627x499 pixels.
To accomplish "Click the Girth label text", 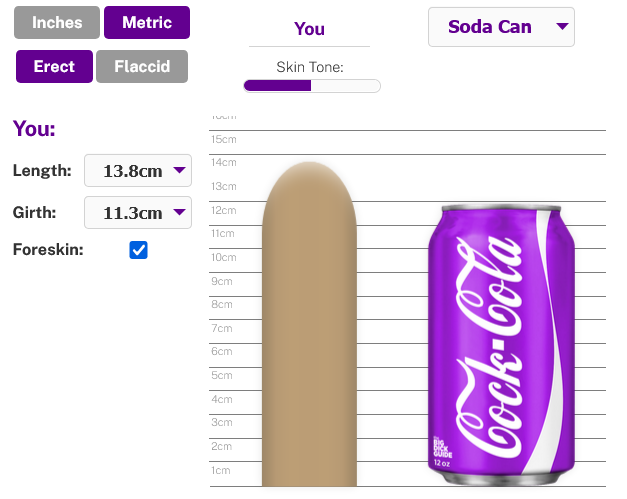I will click(34, 212).
